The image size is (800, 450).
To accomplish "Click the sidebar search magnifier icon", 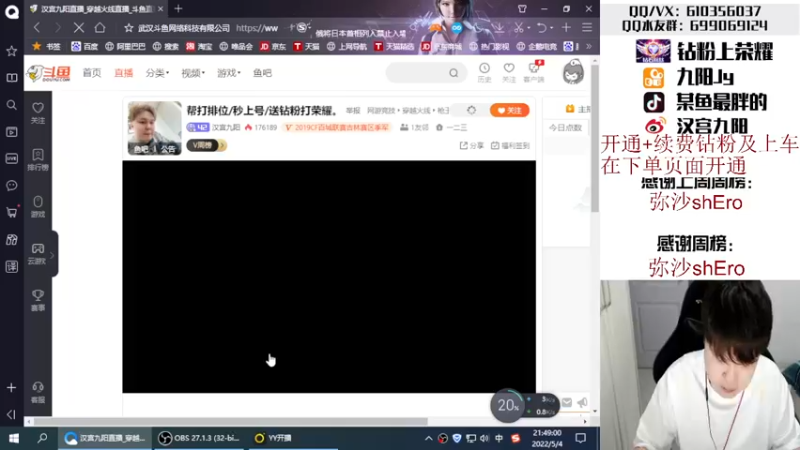I will [x=11, y=105].
